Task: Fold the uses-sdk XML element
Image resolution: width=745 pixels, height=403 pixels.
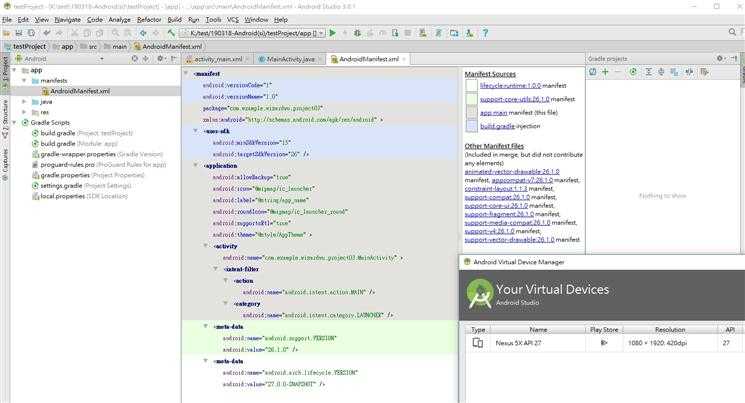Action: coord(195,131)
